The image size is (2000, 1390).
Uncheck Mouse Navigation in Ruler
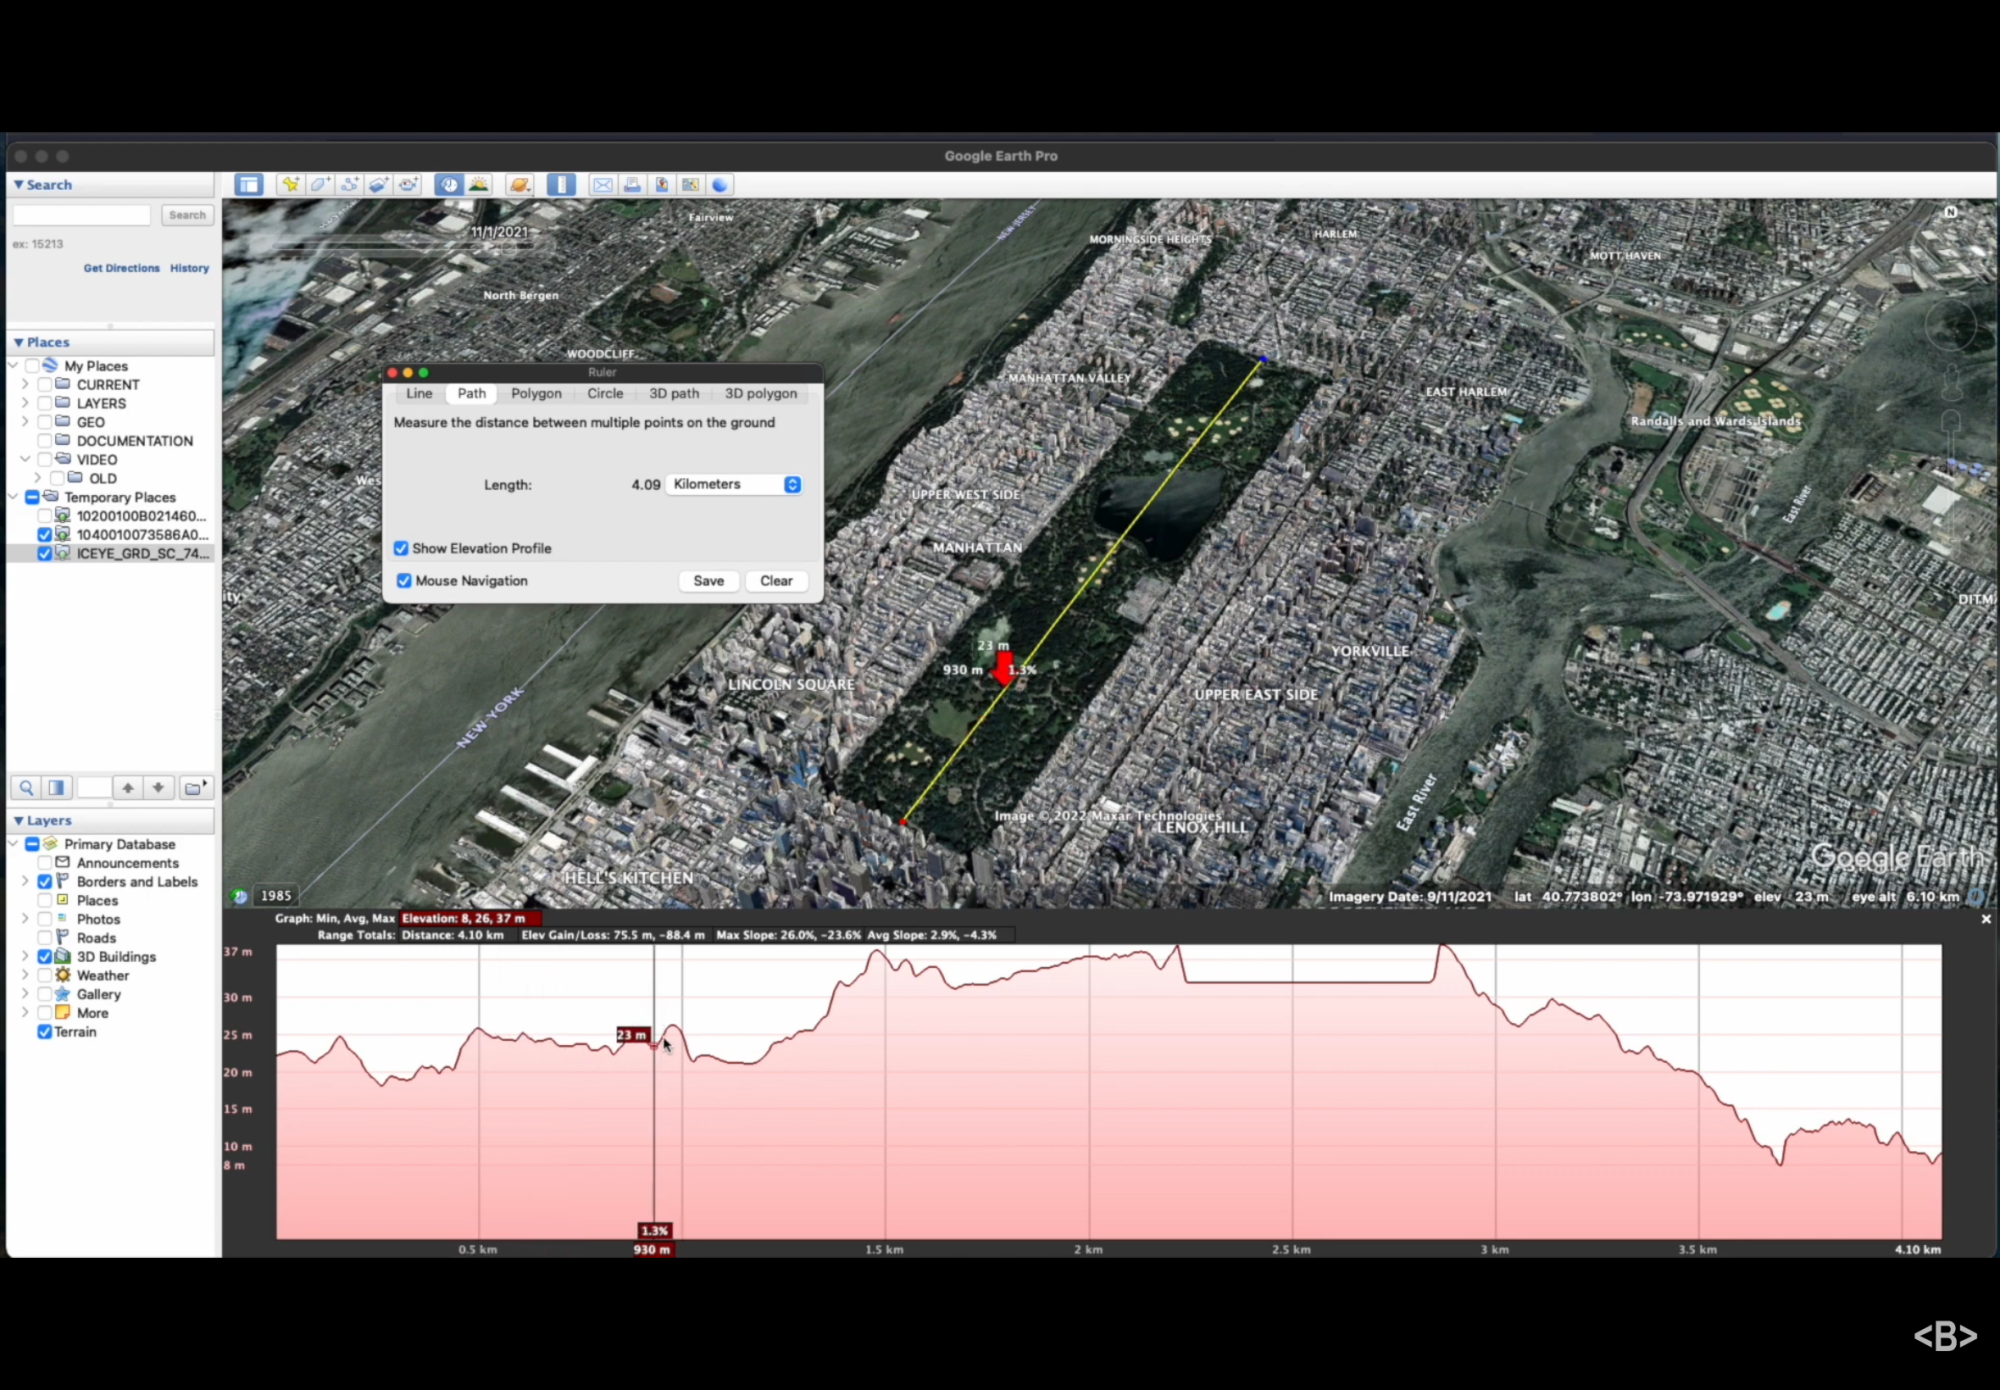click(404, 581)
